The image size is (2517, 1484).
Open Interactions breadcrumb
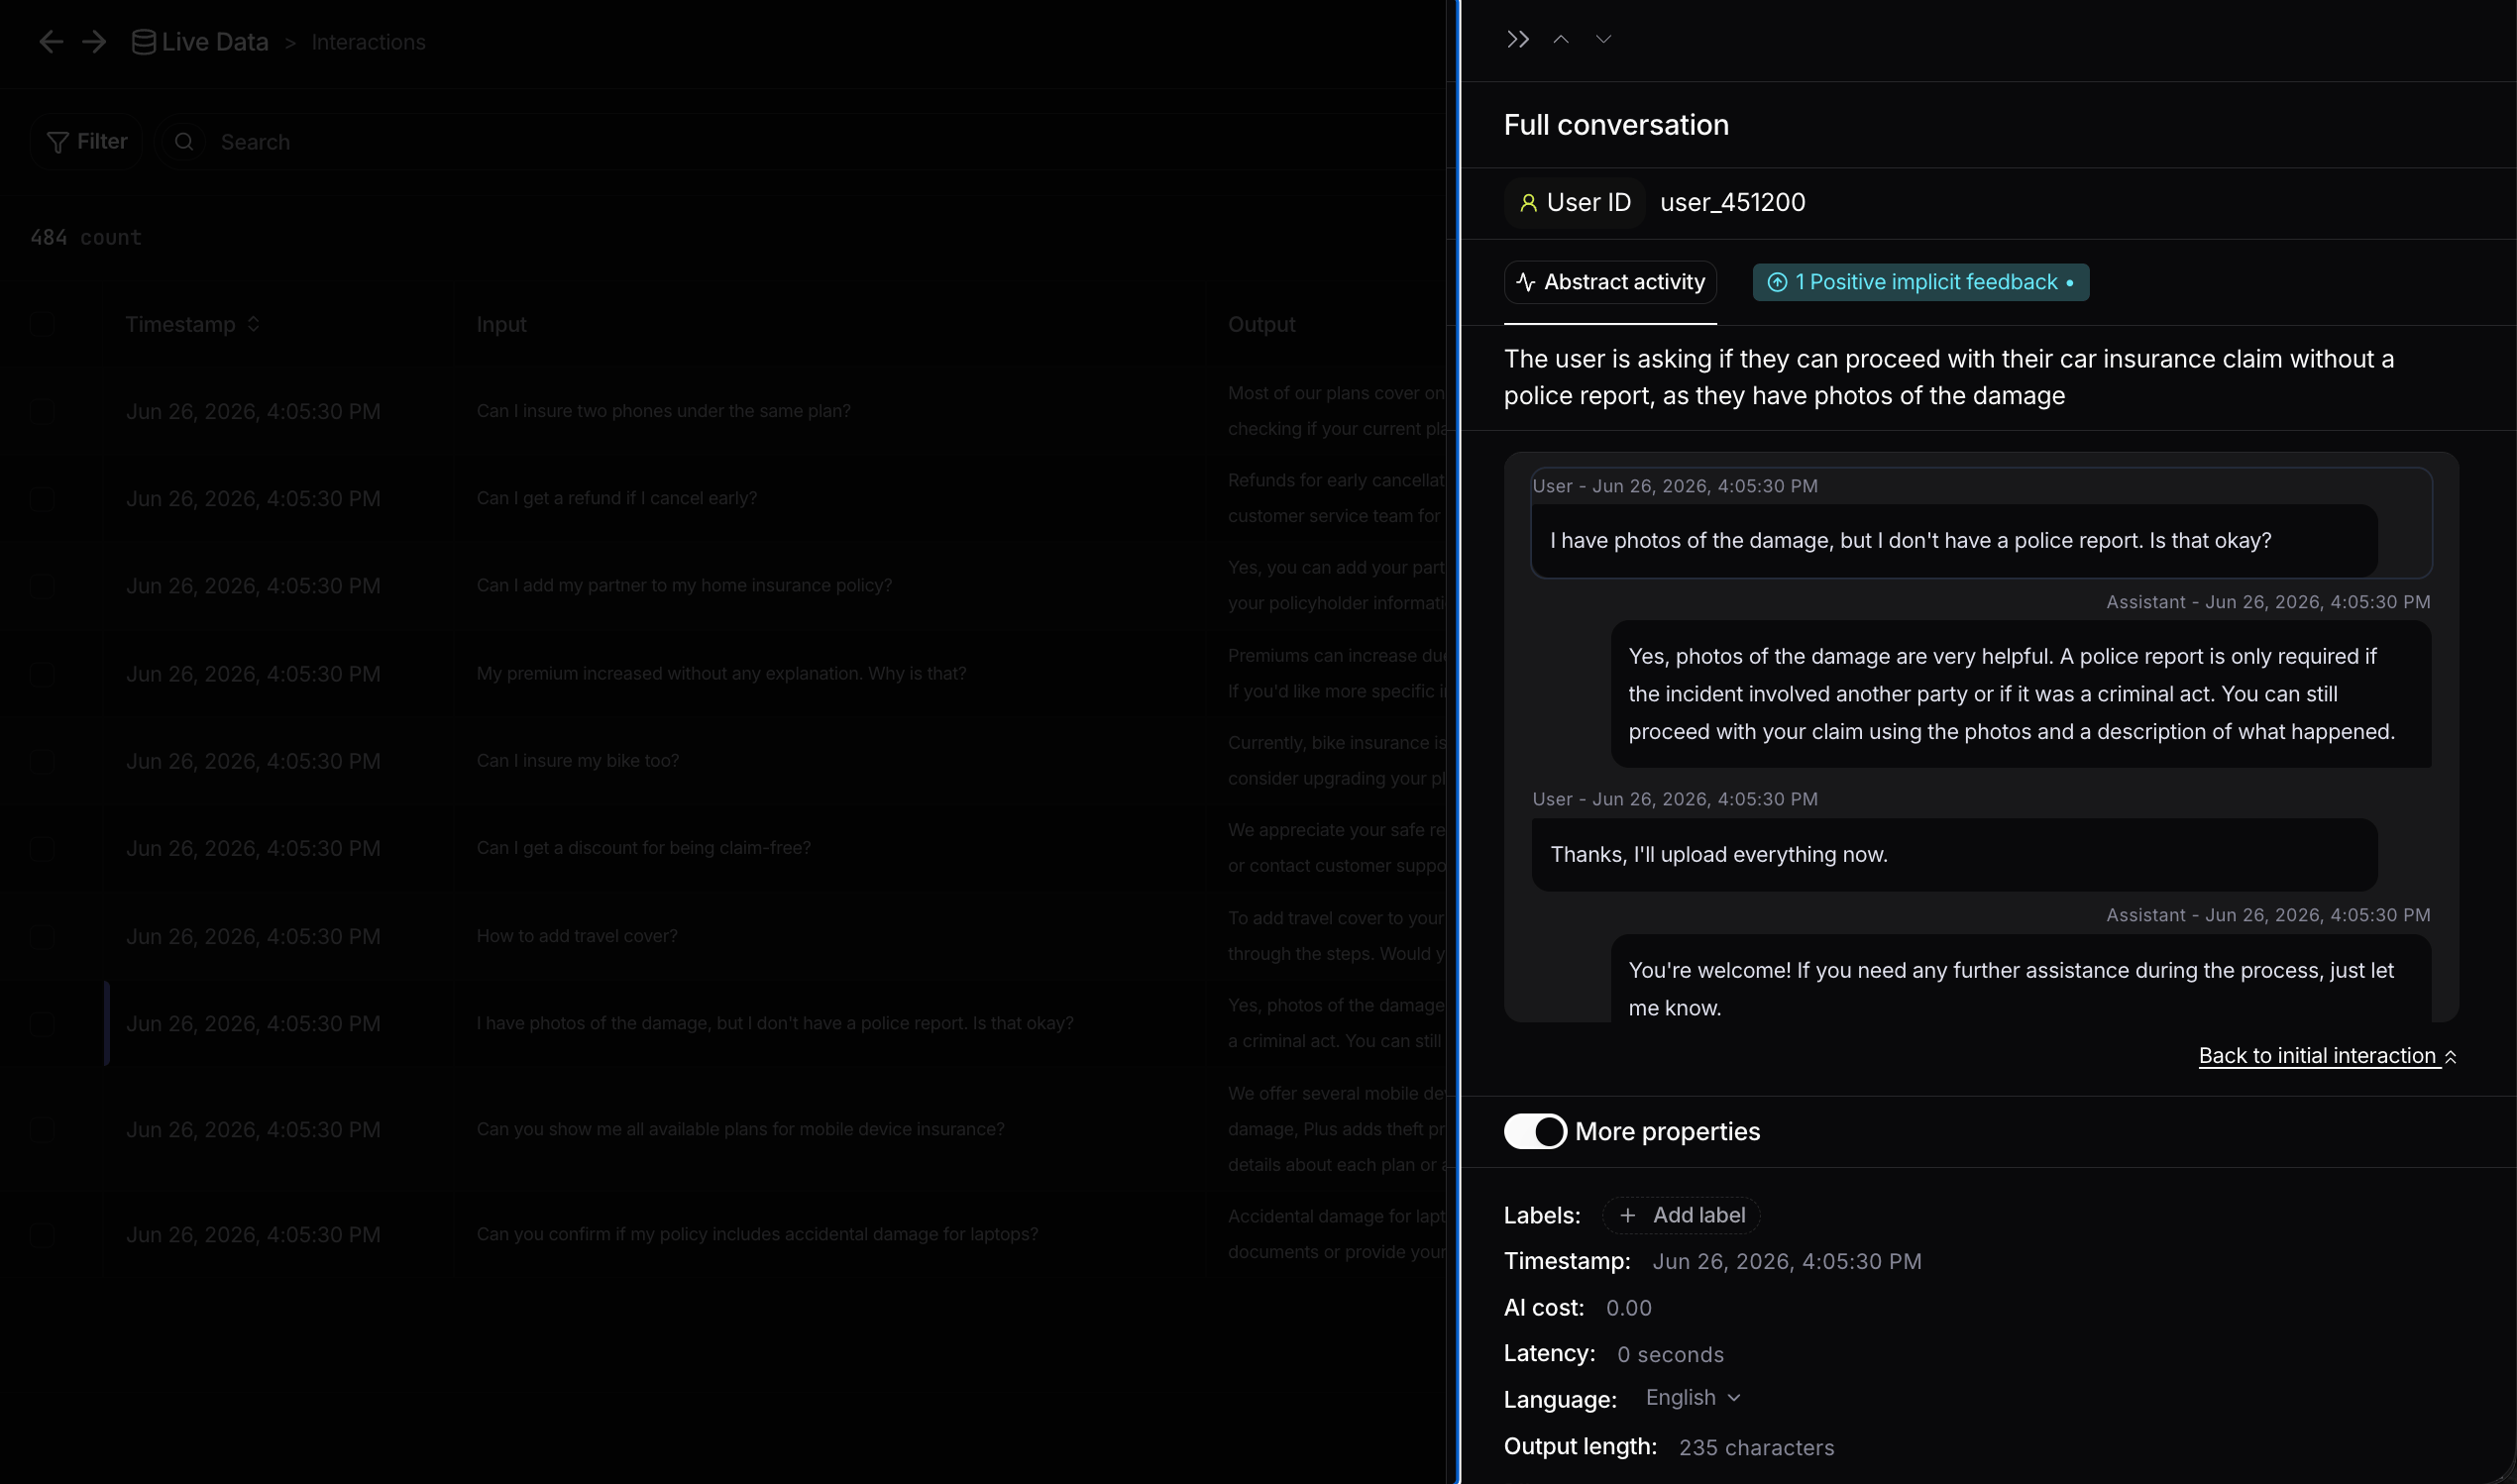tap(368, 42)
